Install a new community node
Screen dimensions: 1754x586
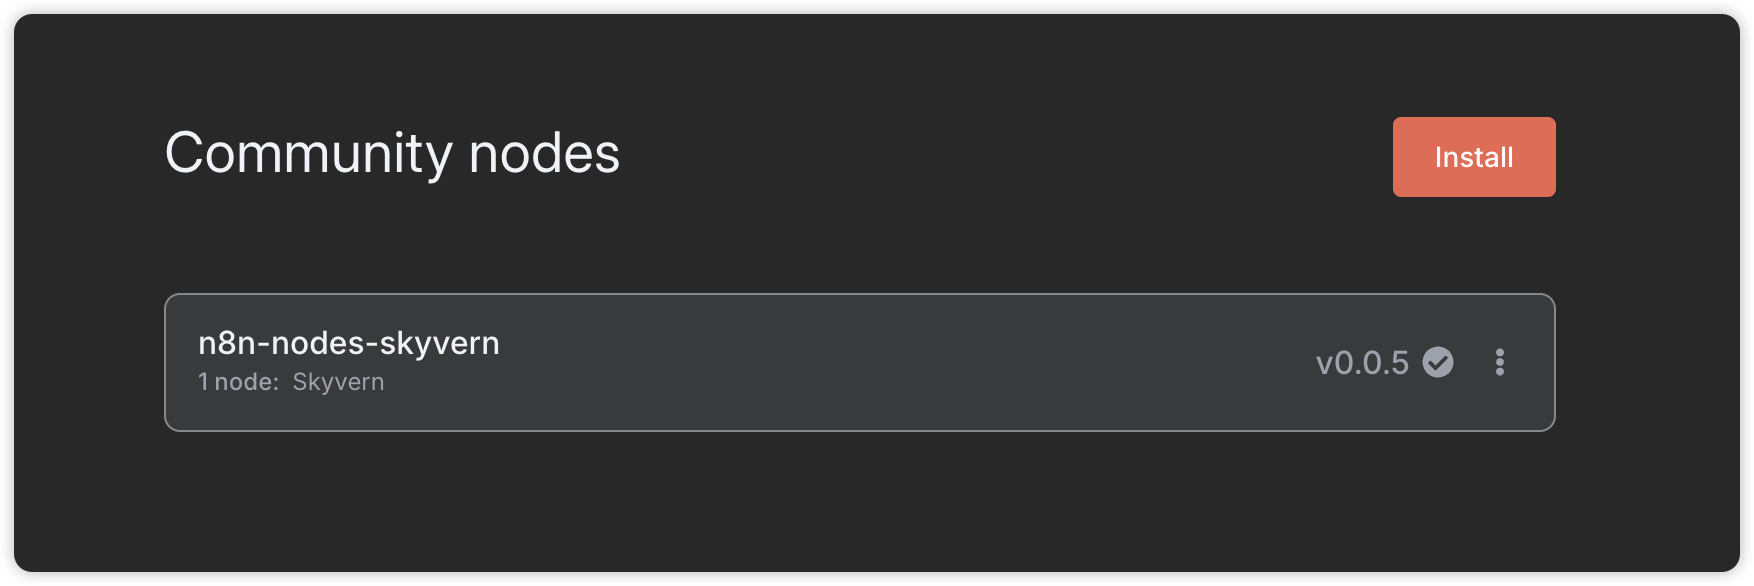tap(1473, 157)
